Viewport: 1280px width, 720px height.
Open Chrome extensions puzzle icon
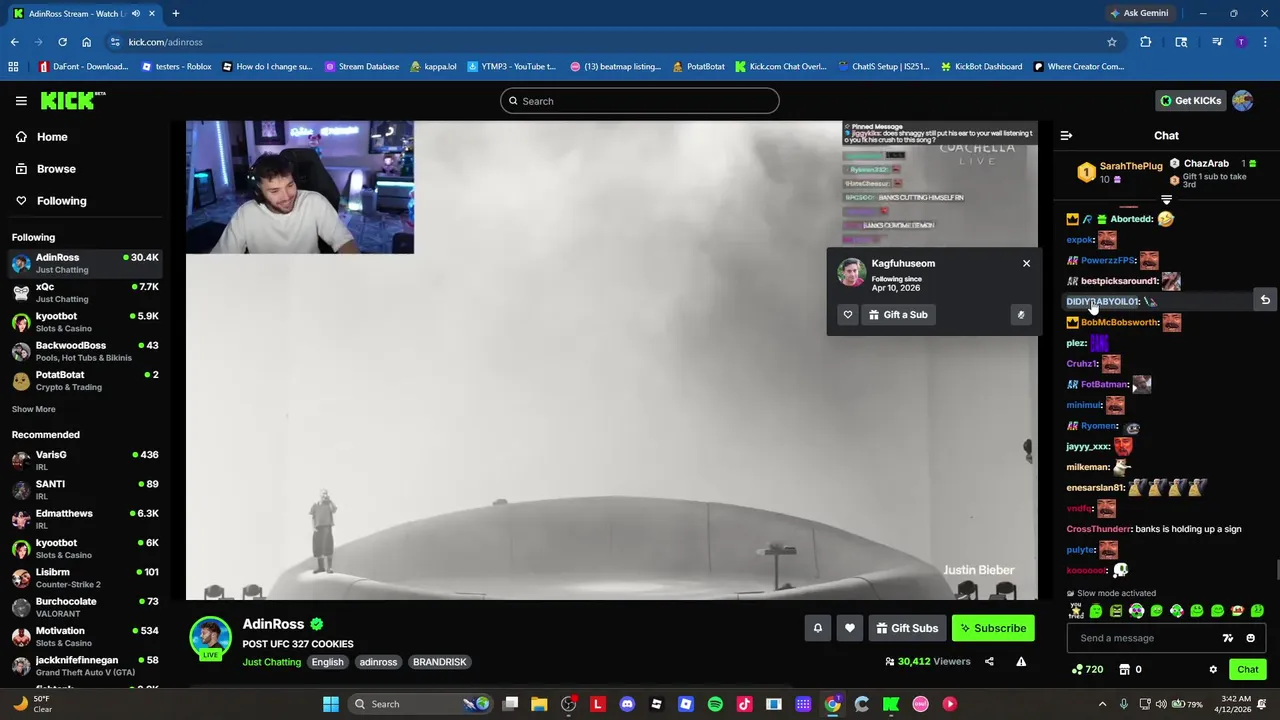[1146, 42]
